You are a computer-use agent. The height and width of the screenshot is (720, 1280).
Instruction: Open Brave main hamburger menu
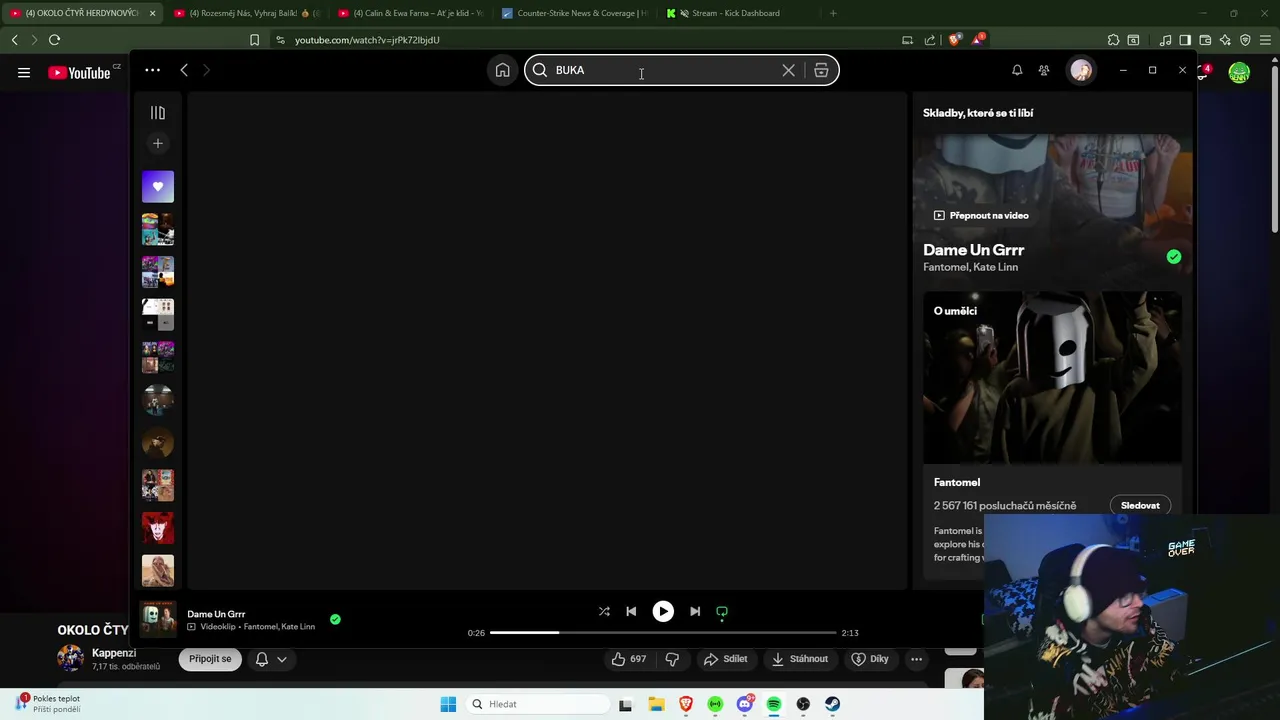(1265, 40)
